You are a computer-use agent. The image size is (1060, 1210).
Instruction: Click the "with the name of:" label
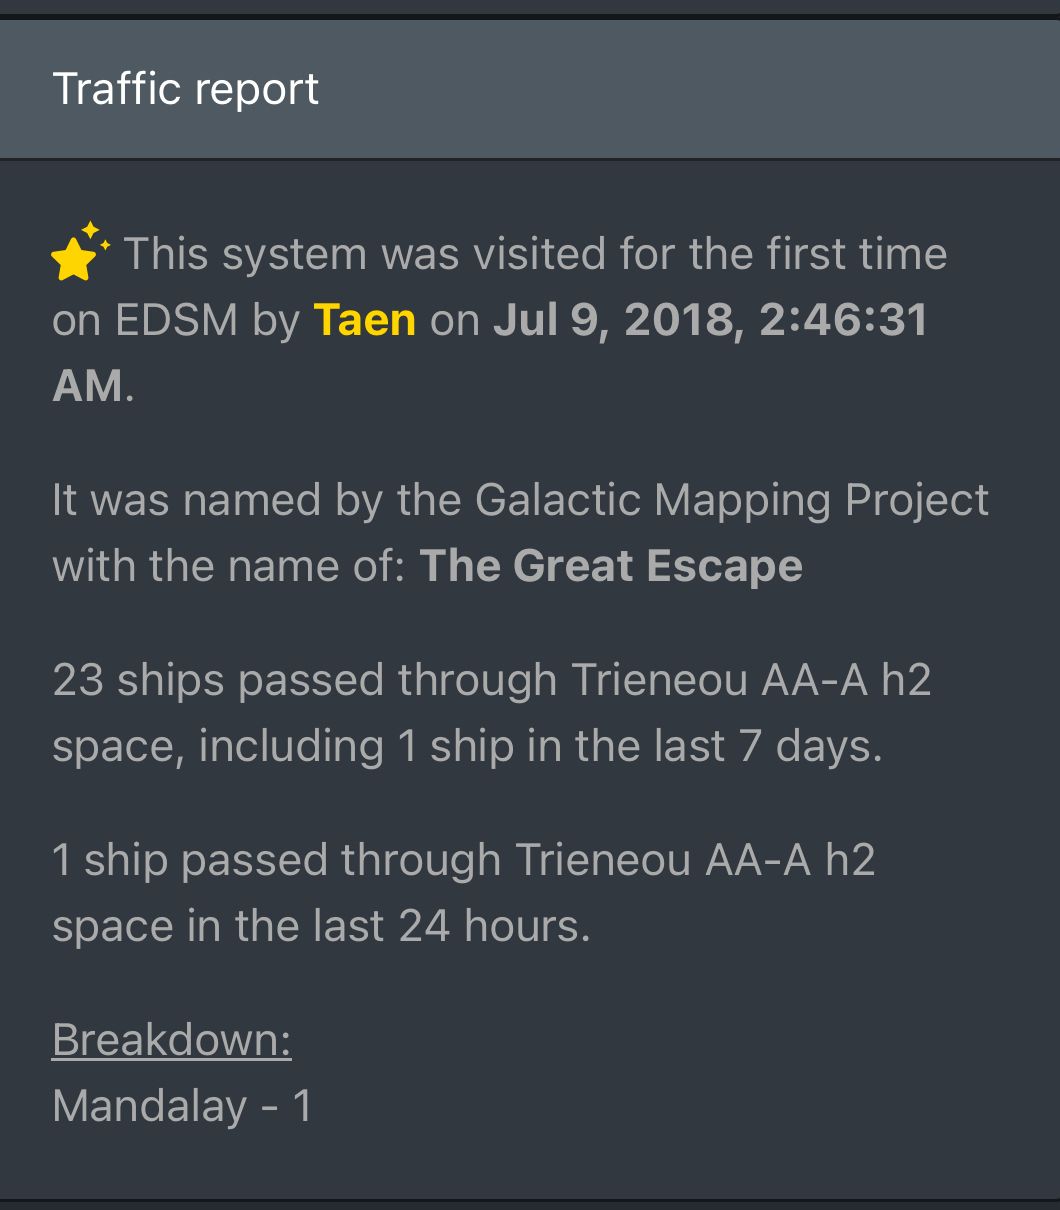click(x=228, y=566)
